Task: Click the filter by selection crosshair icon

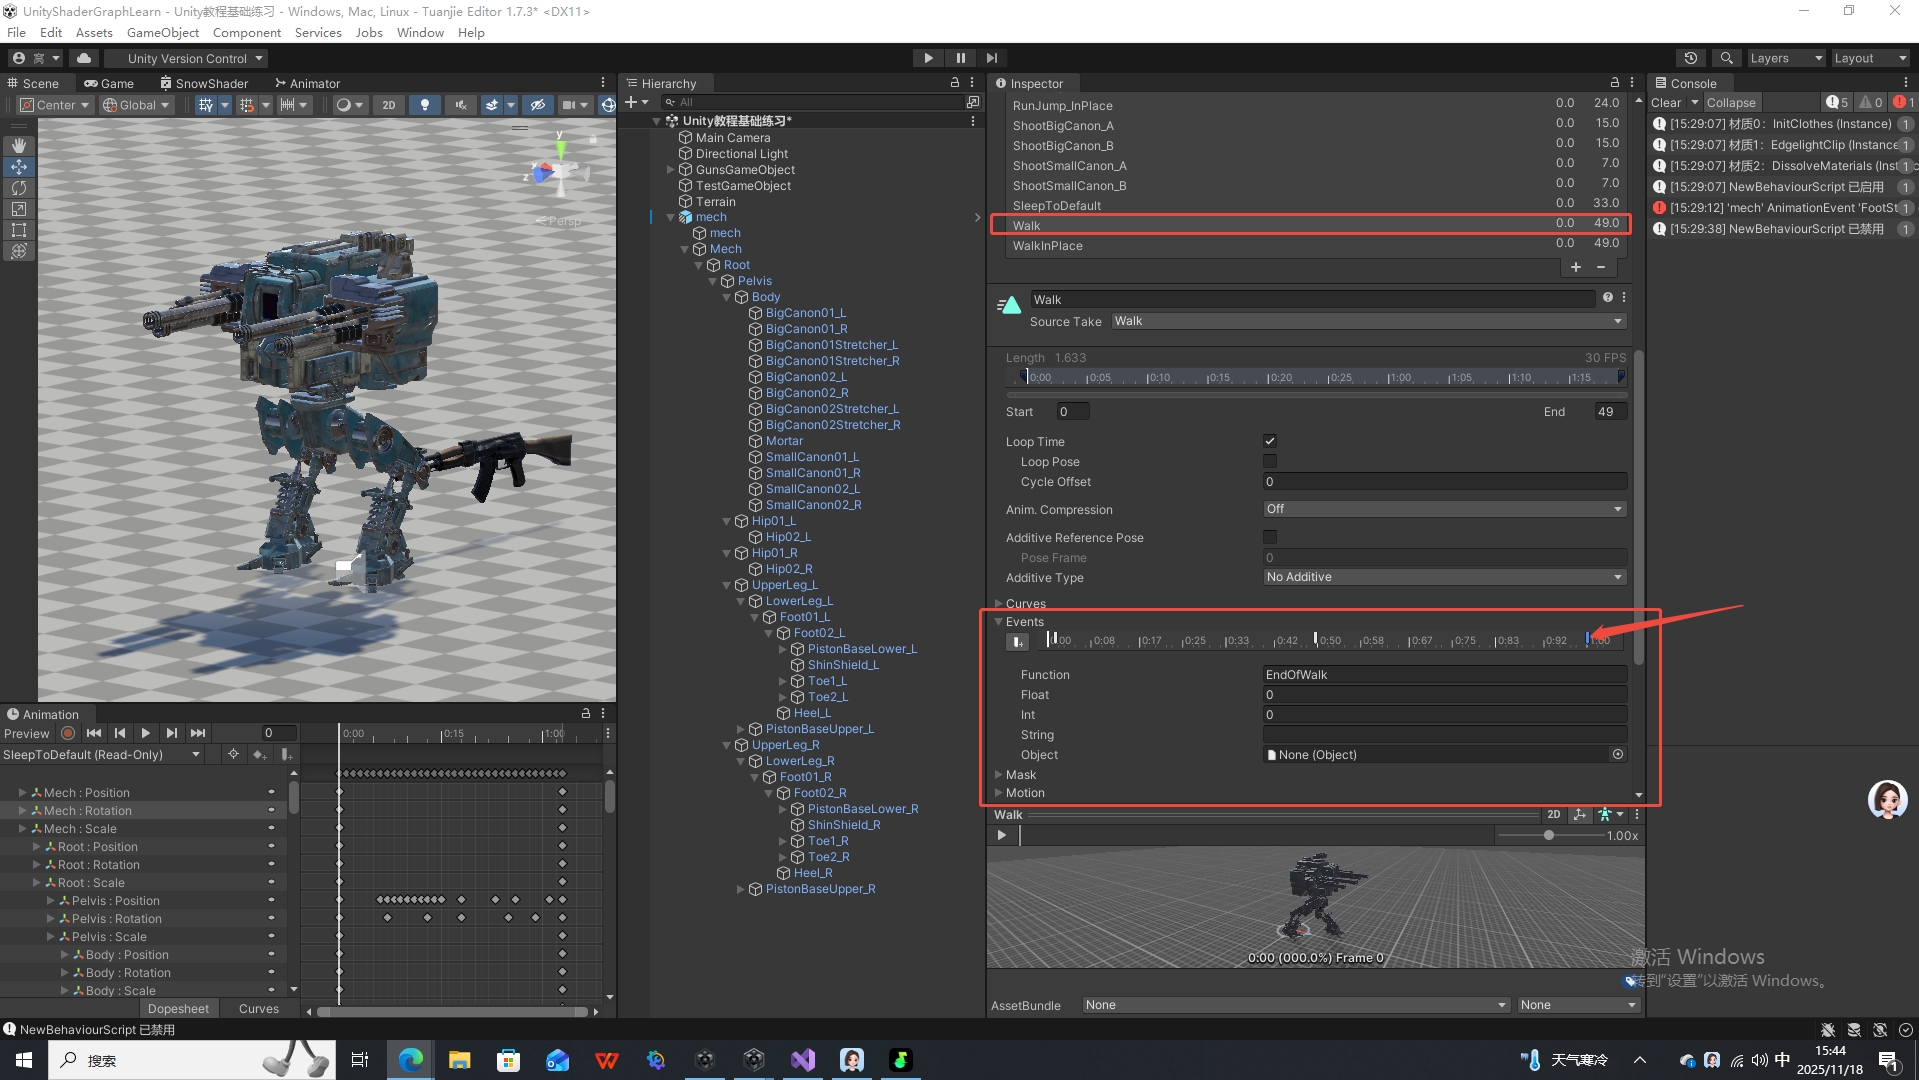Action: [233, 754]
